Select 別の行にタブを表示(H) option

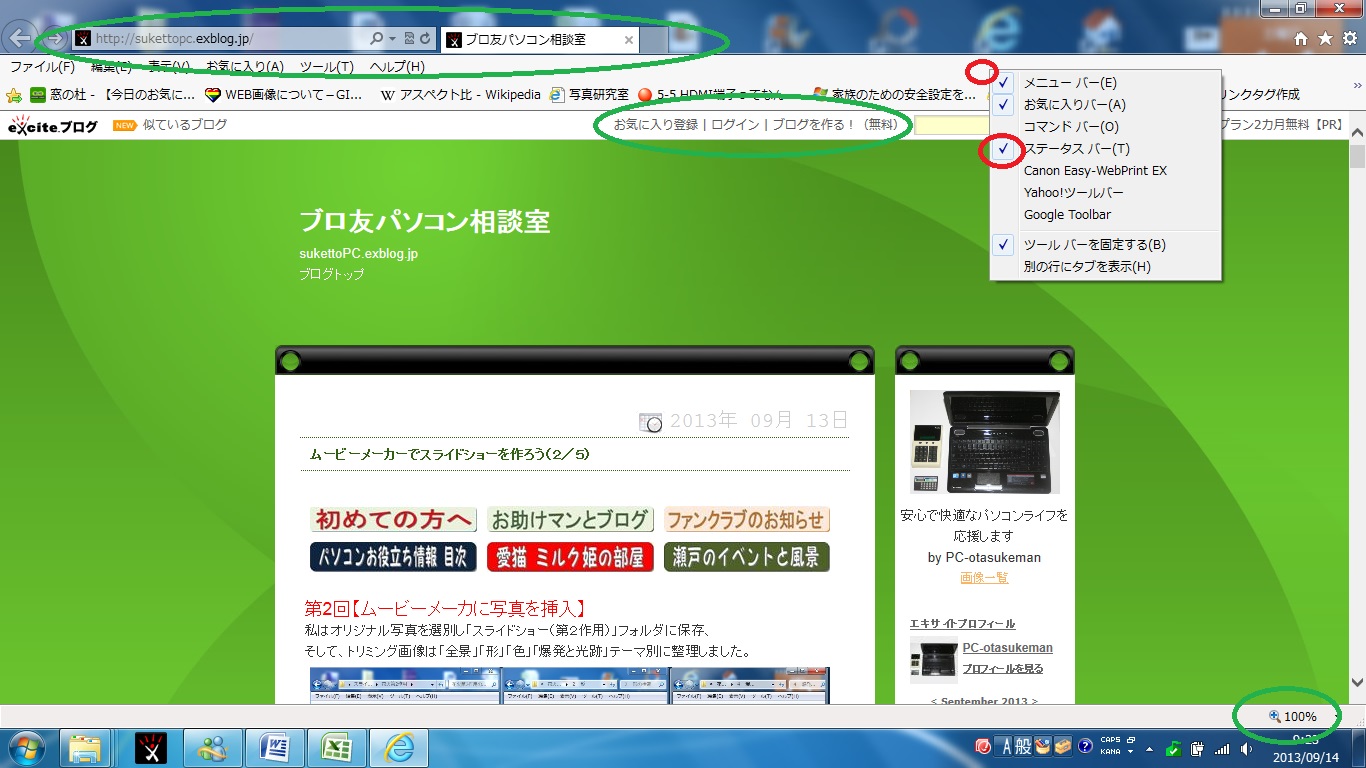pos(1105,267)
